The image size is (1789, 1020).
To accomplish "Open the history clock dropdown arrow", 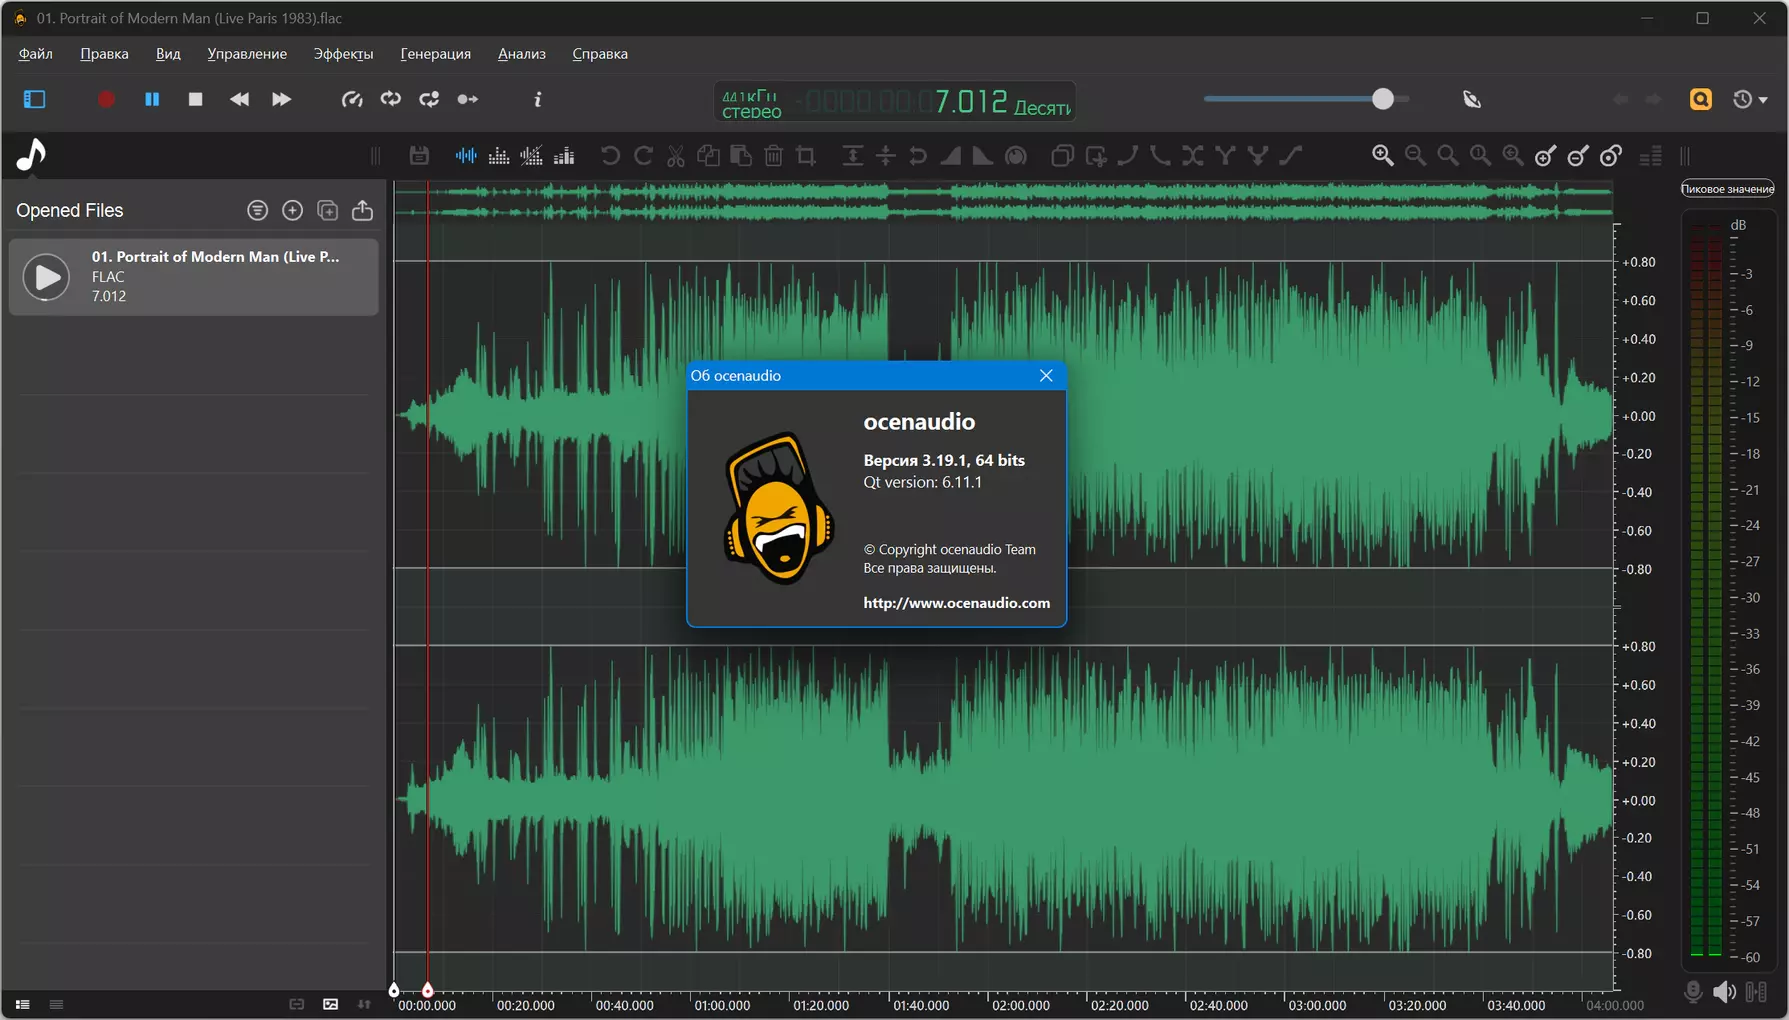I will click(1763, 100).
